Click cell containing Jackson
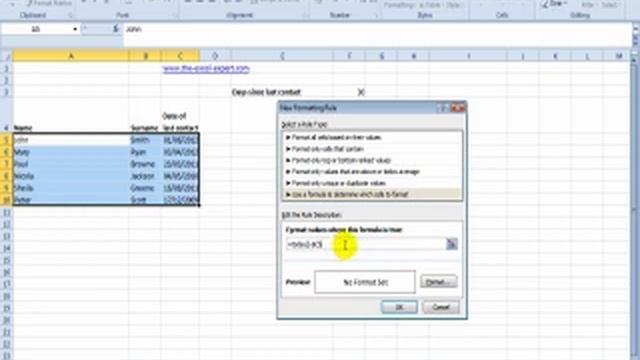Screen dimensions: 640x360 (x=145, y=176)
